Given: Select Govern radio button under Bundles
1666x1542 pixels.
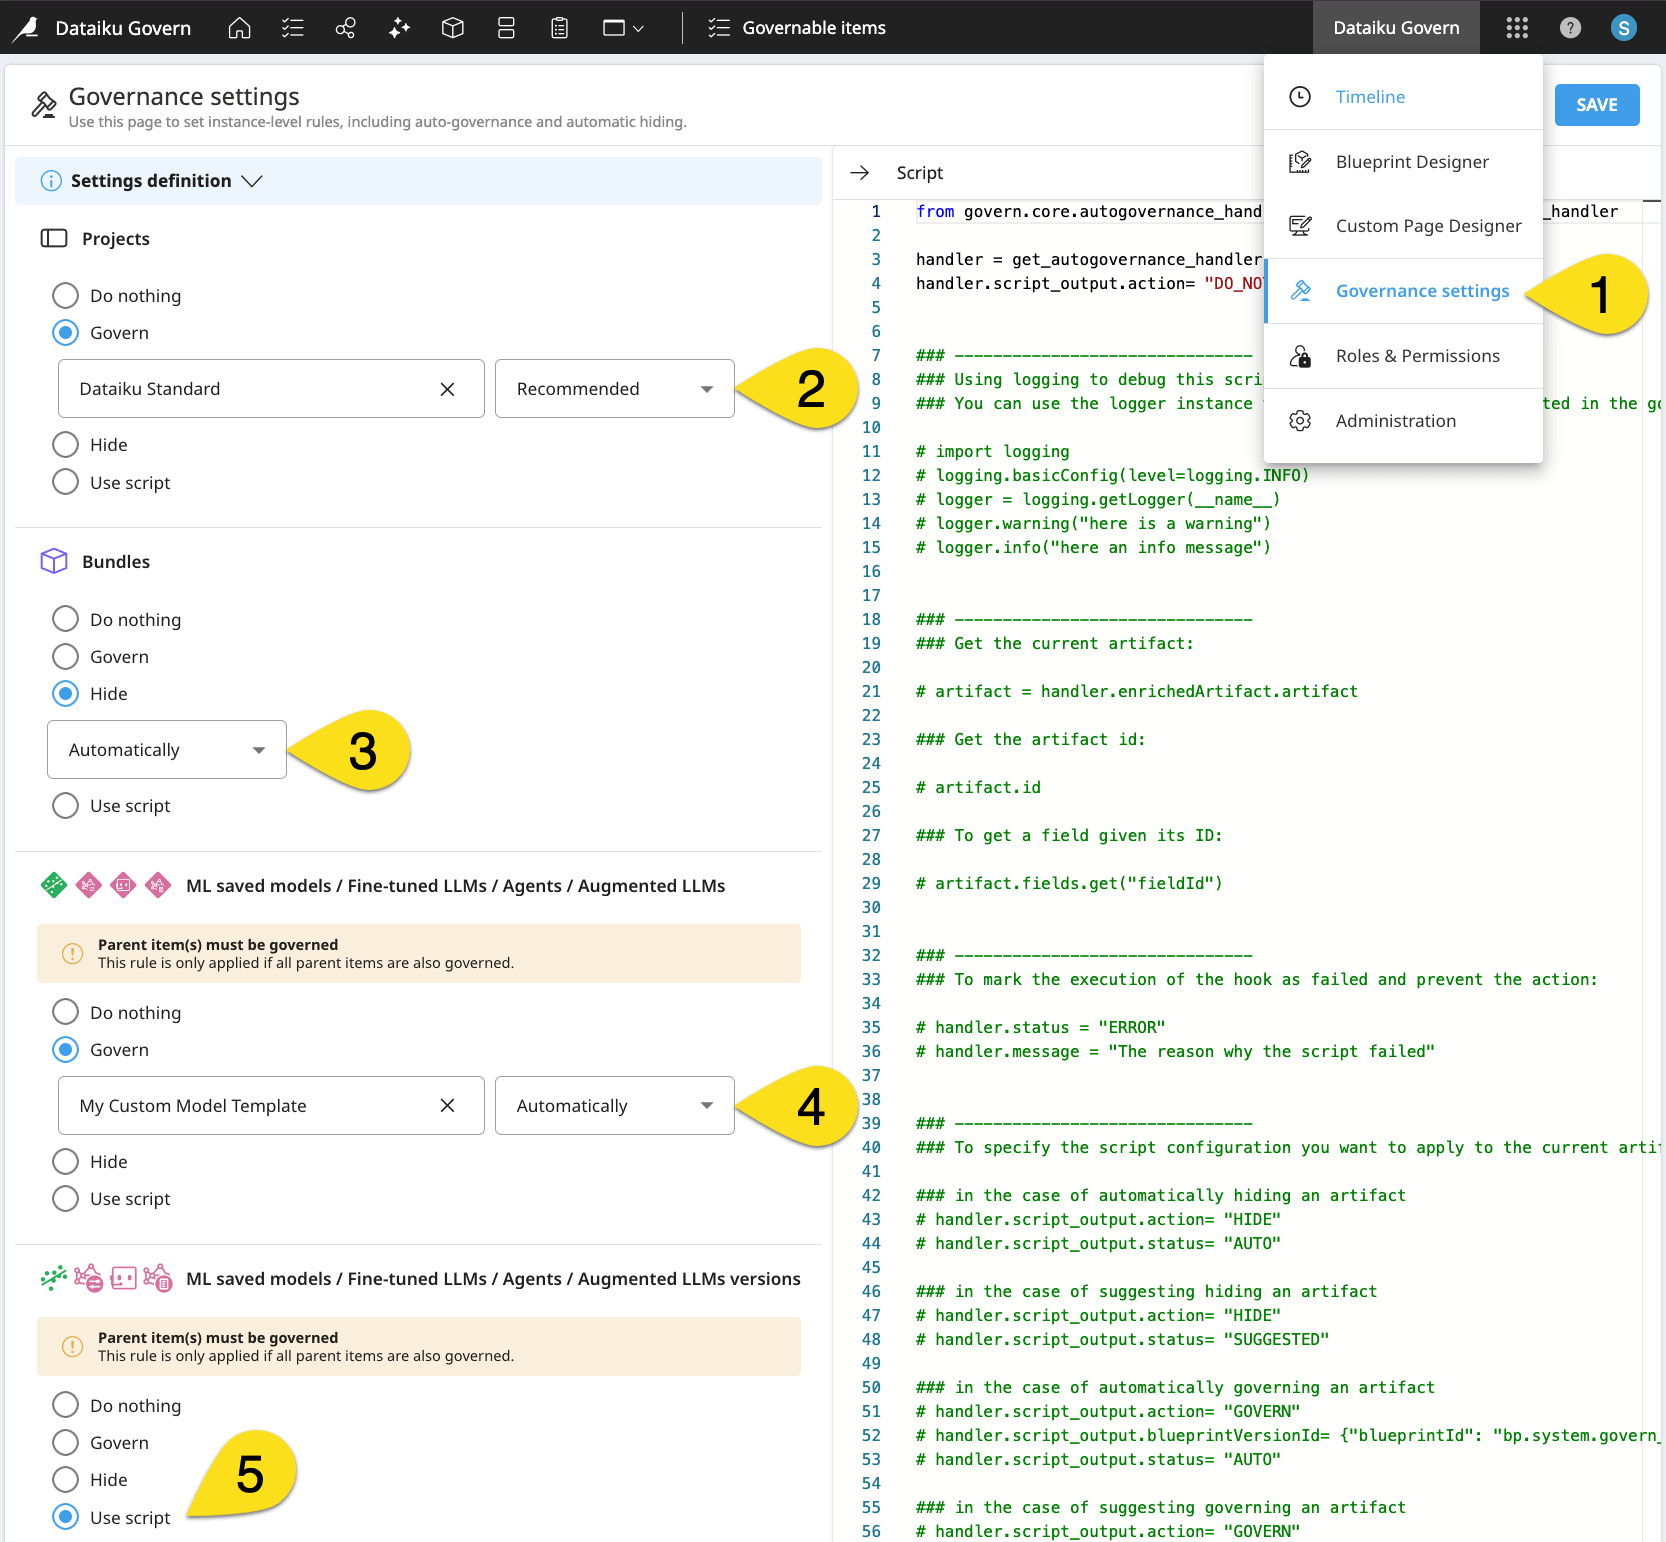Looking at the screenshot, I should (x=65, y=656).
